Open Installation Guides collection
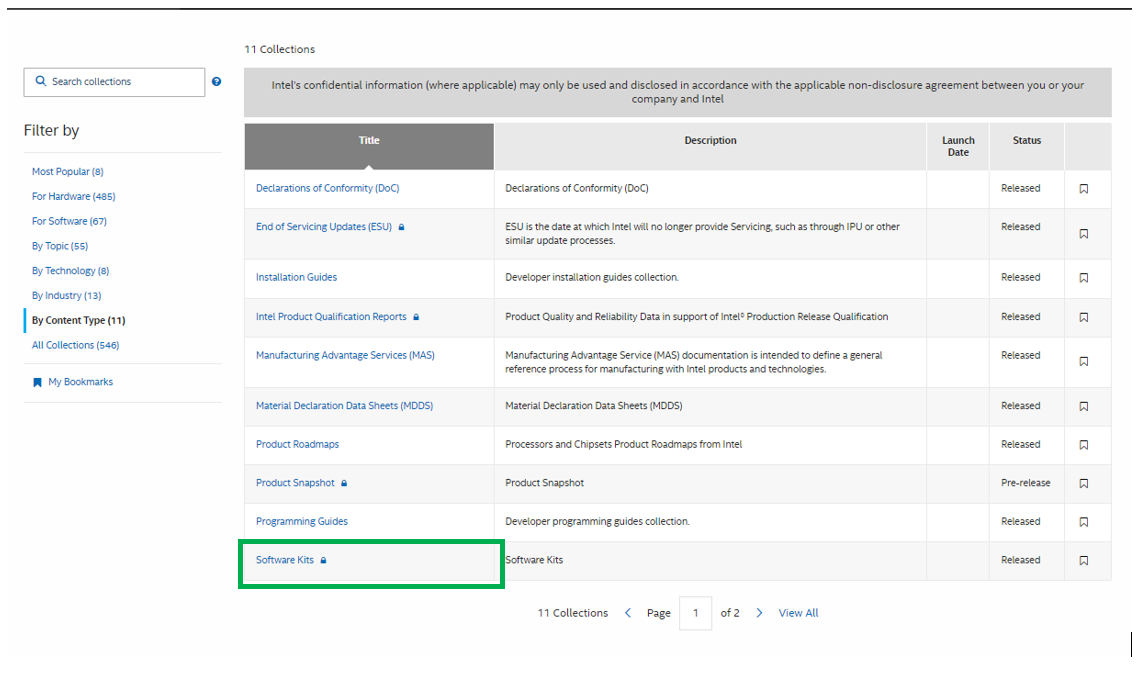This screenshot has height=680, width=1143. [x=296, y=277]
